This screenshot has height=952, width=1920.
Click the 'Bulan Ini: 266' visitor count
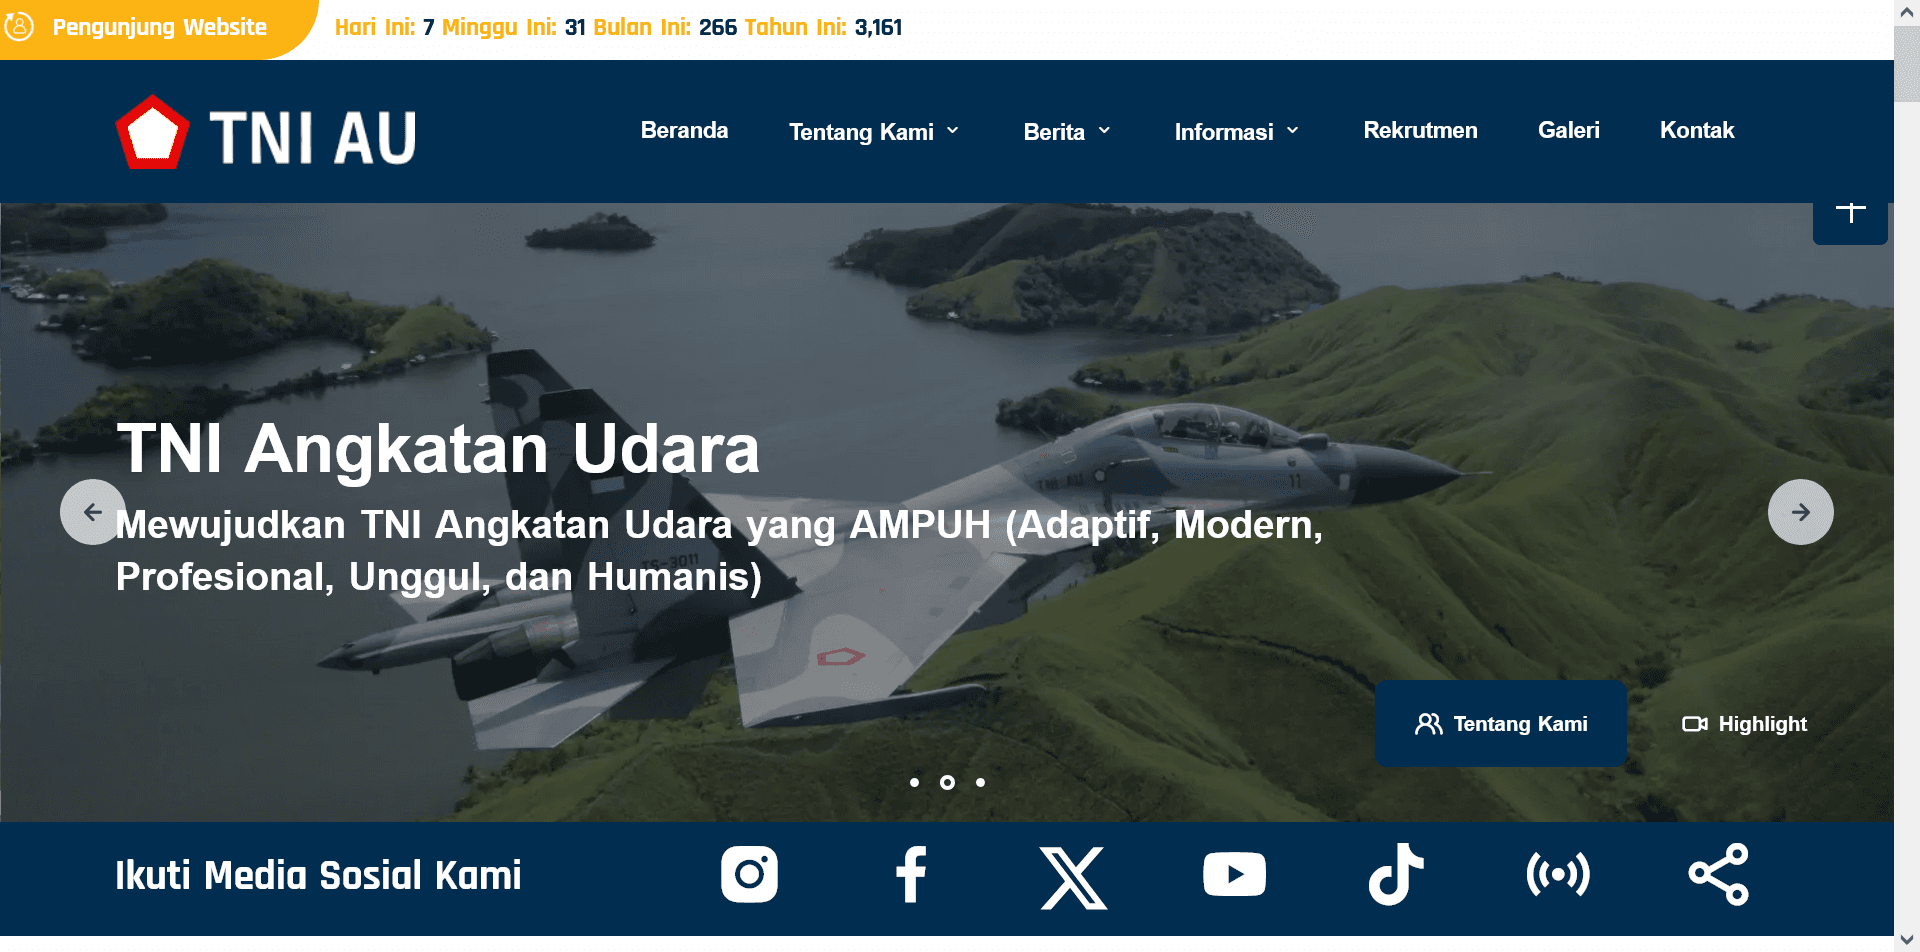click(x=665, y=27)
